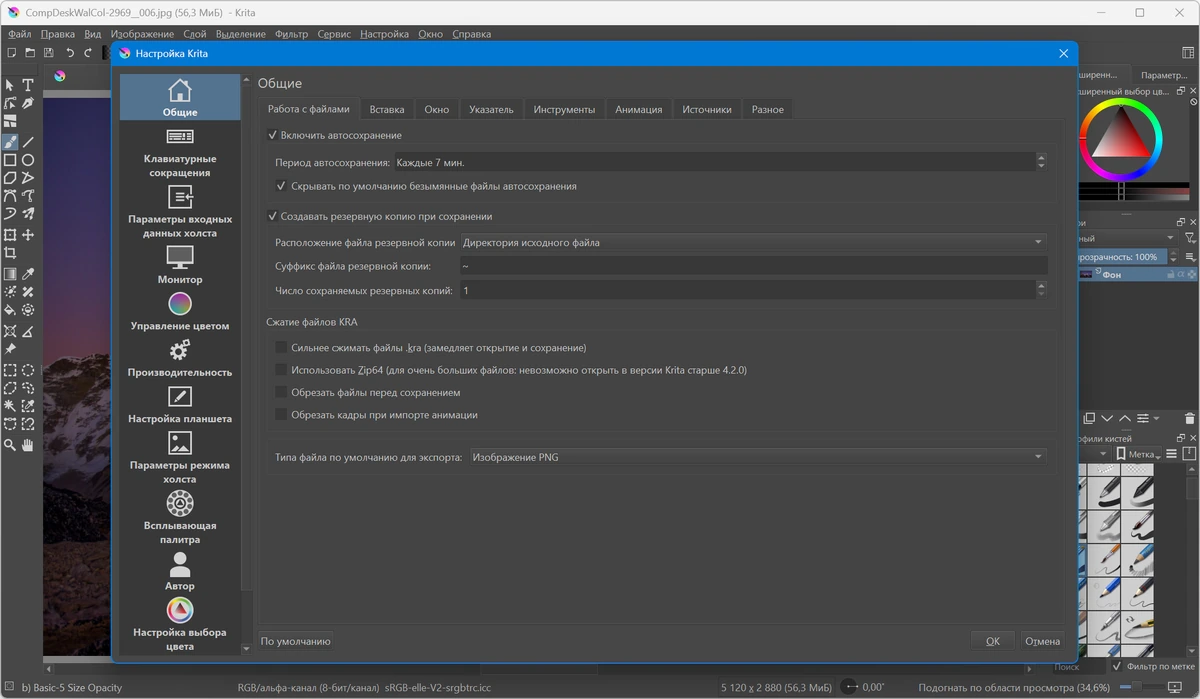Select the Pan hand tool
Screen dimensions: 1200x699
tap(29, 444)
